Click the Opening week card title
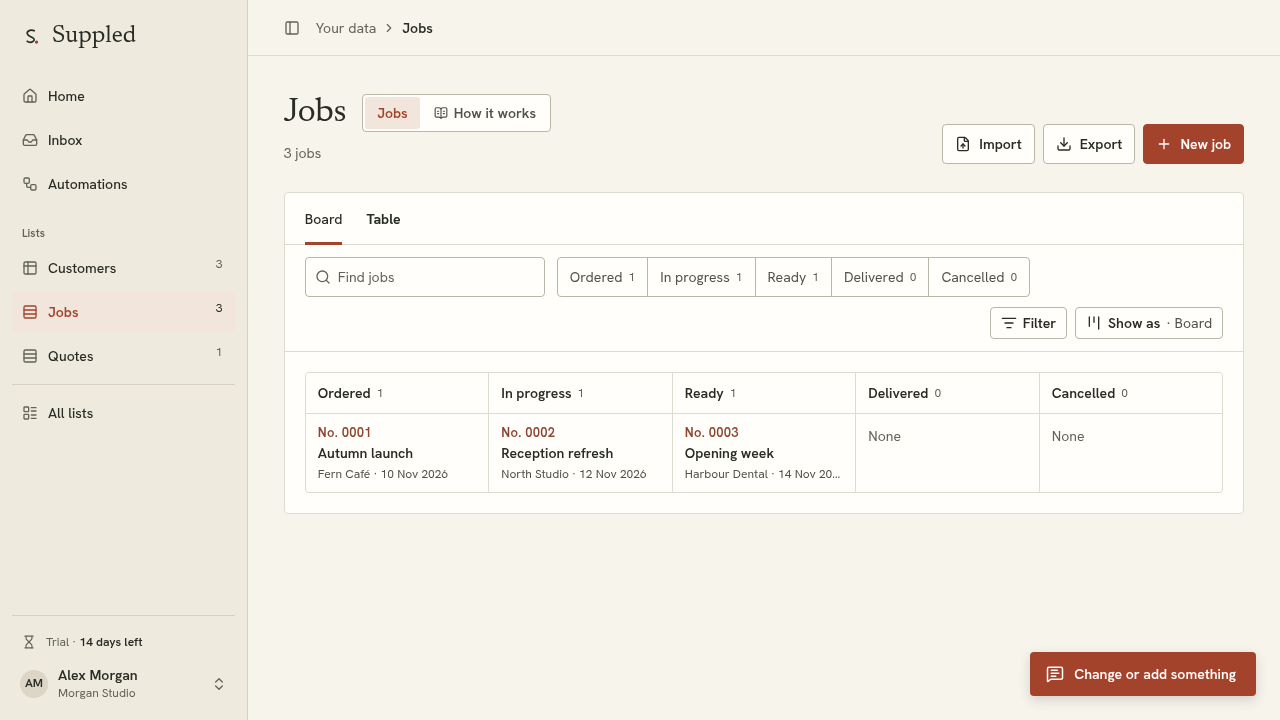The width and height of the screenshot is (1280, 720). 729,453
